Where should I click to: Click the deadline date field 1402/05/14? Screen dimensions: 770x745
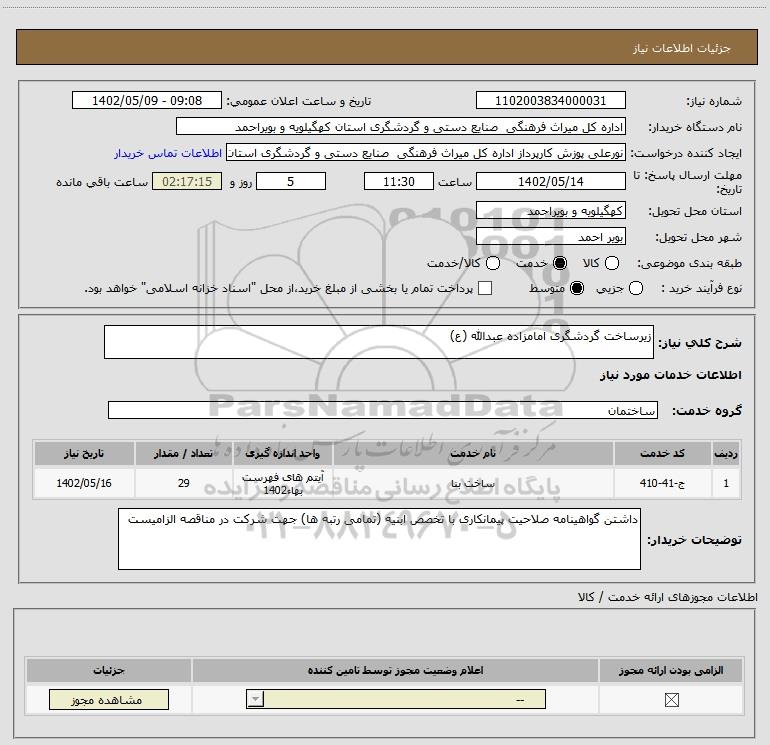550,182
